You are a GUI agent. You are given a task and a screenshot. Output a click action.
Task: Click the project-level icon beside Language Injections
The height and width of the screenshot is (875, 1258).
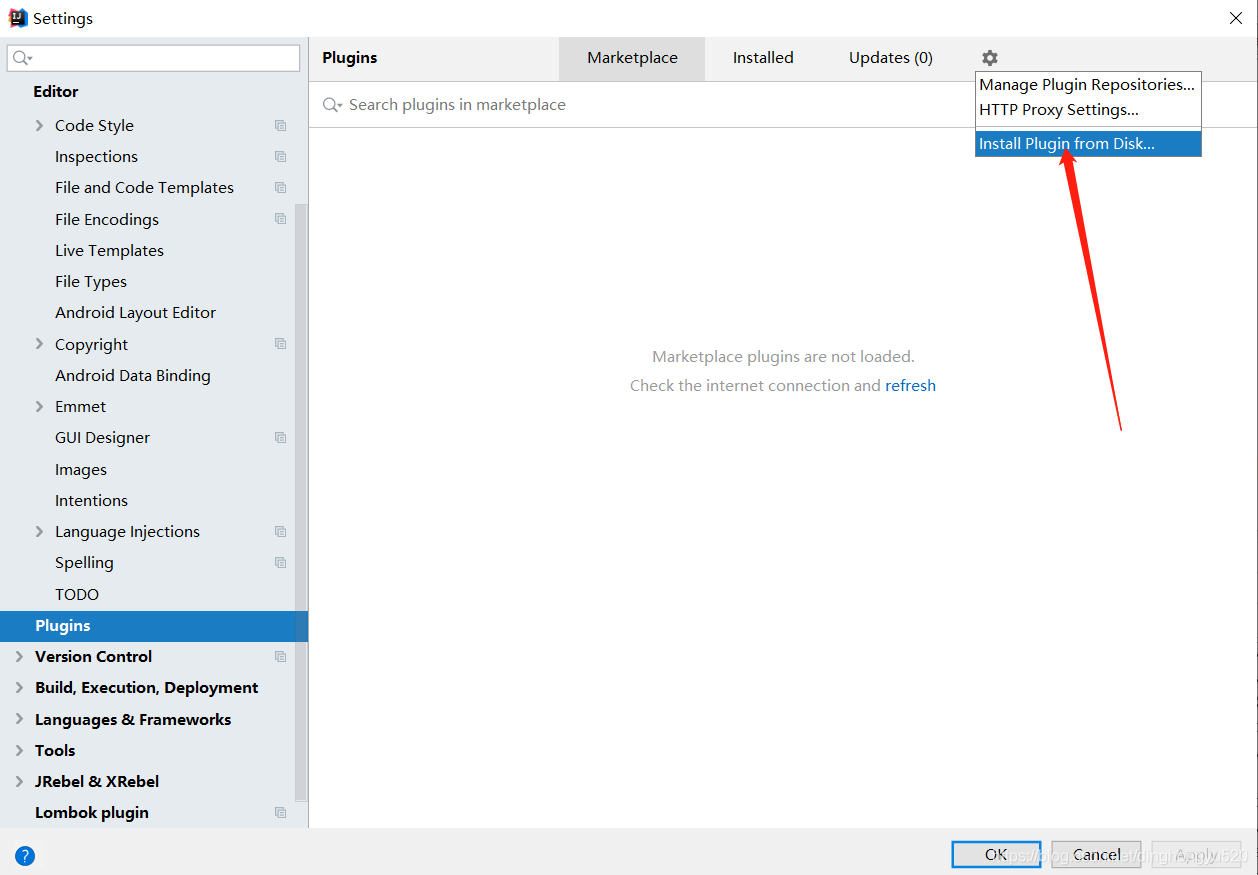tap(280, 532)
